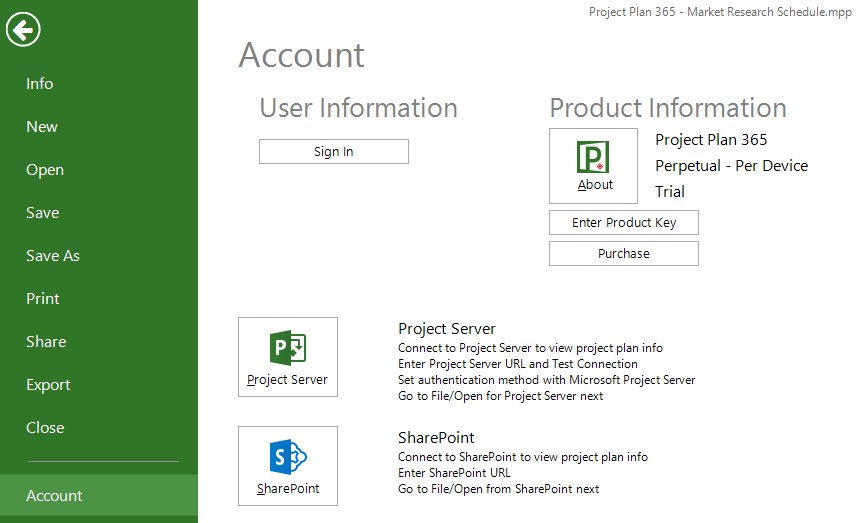The image size is (860, 523).
Task: Click the large 'Account' page title
Action: point(301,55)
